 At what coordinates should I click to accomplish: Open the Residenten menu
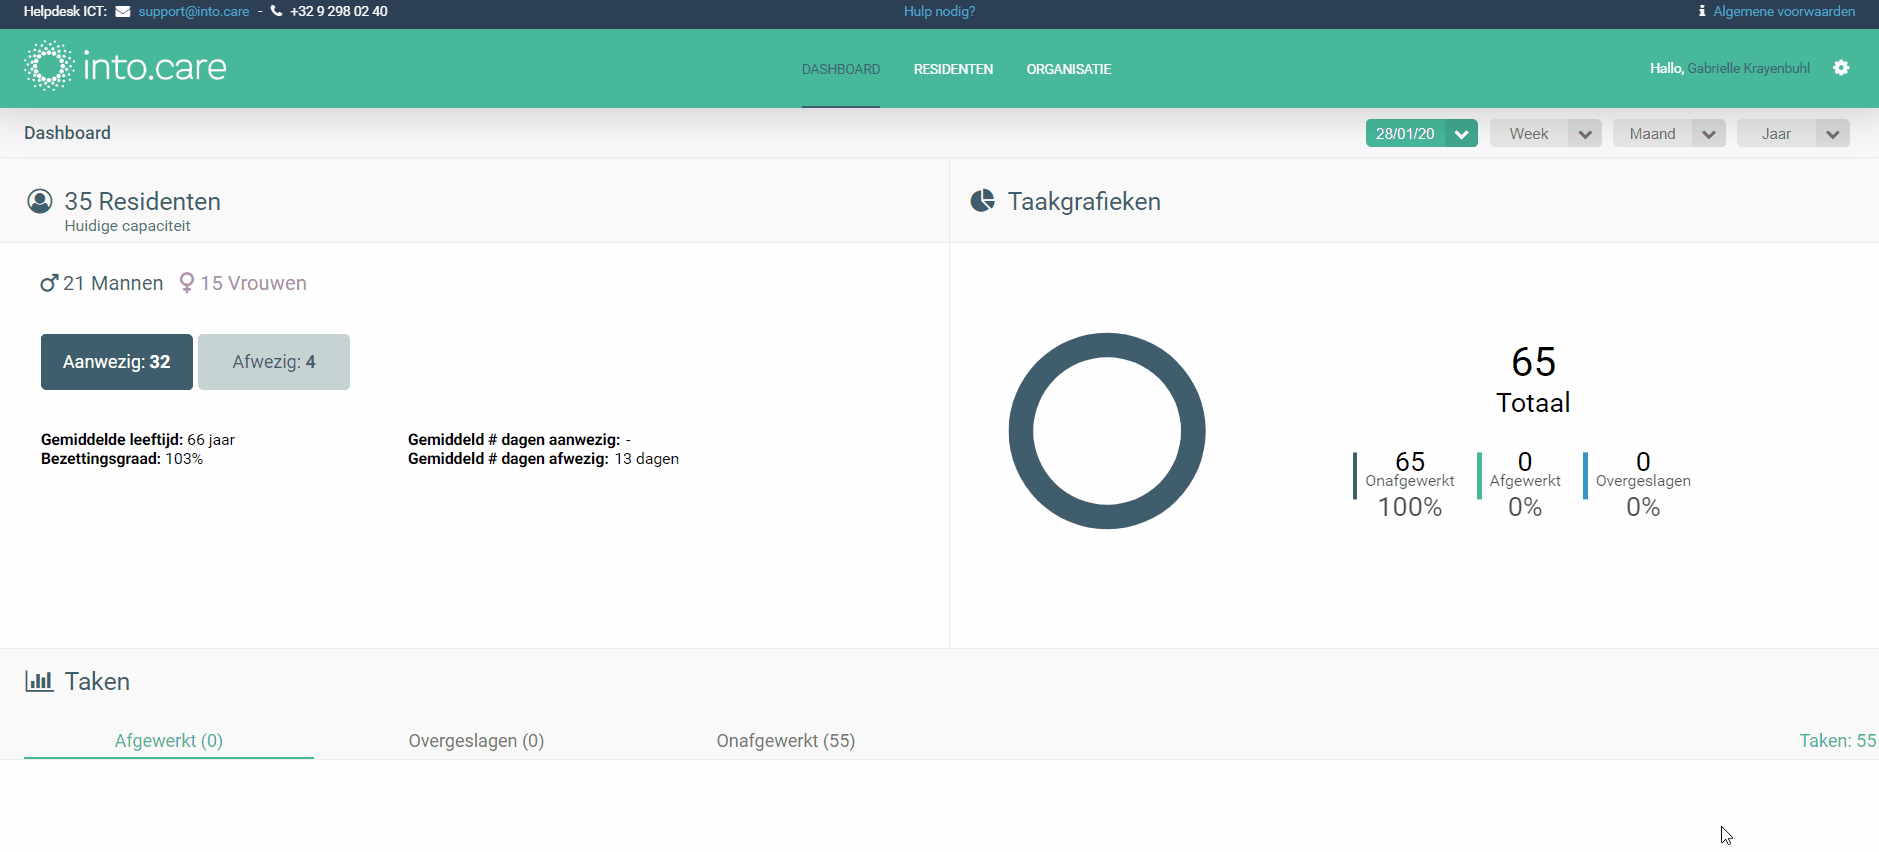pos(953,69)
